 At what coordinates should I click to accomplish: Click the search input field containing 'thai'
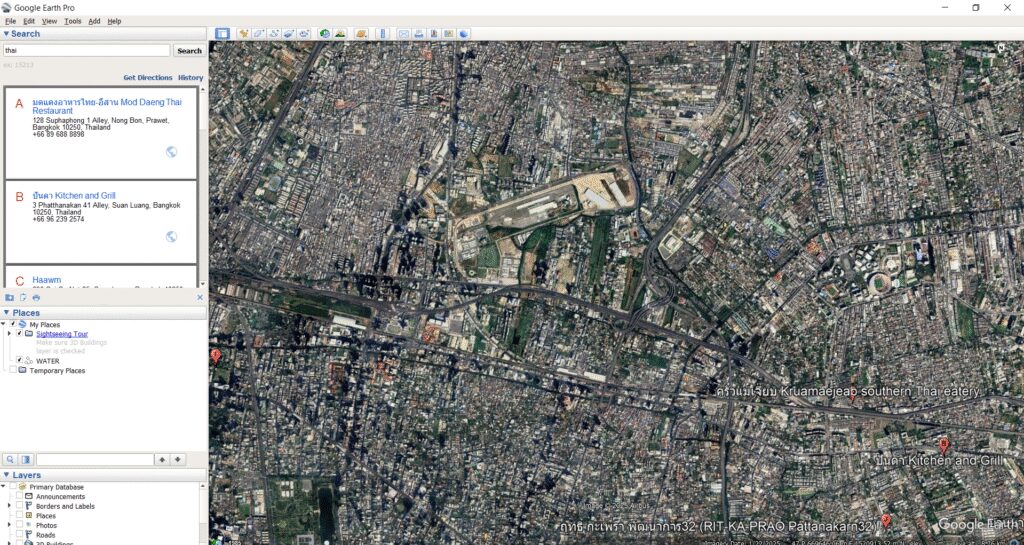click(x=87, y=50)
